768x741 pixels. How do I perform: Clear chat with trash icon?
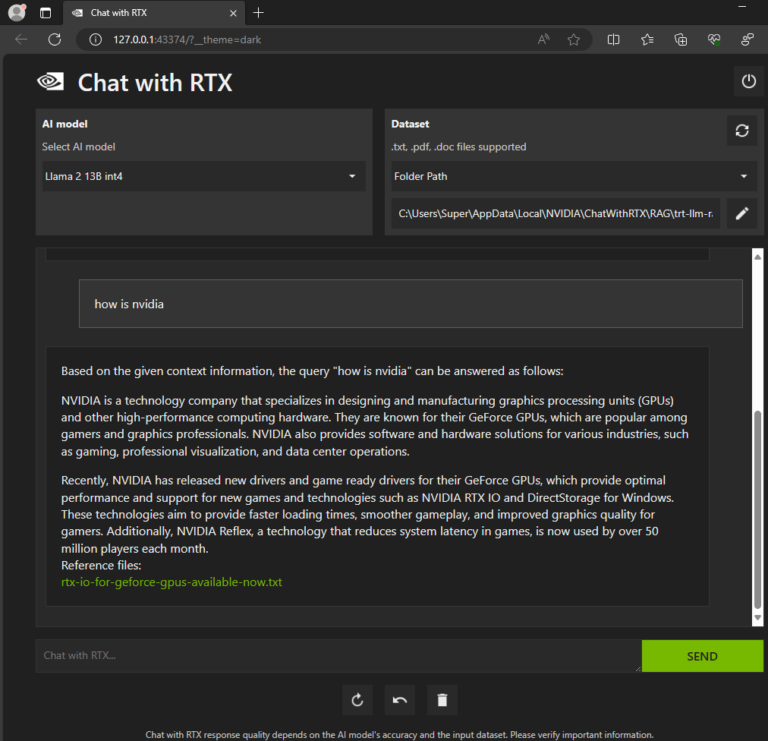click(442, 700)
